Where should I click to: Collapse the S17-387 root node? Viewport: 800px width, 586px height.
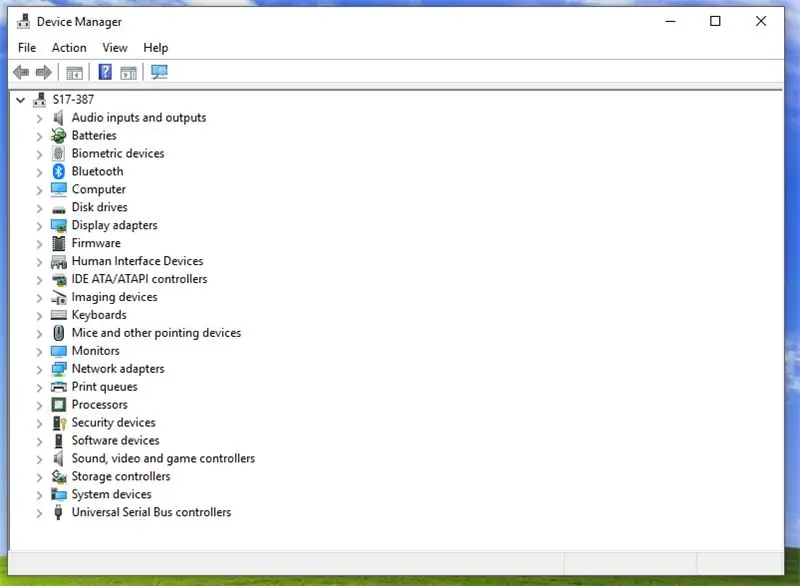[x=20, y=100]
